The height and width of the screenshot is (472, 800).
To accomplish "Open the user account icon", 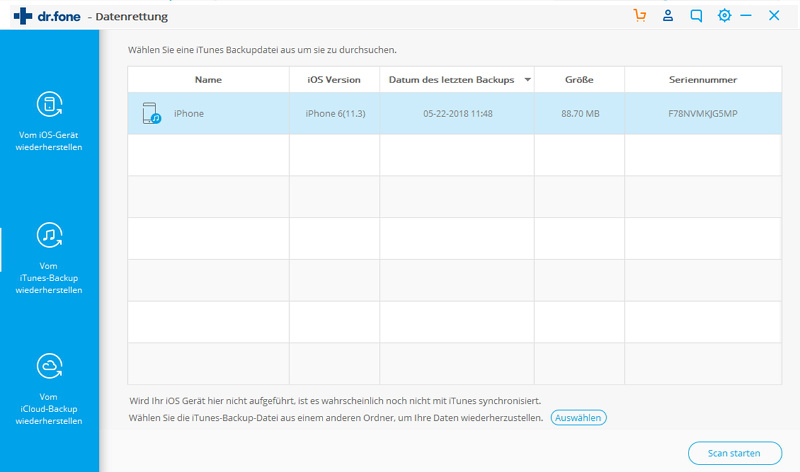I will [667, 15].
